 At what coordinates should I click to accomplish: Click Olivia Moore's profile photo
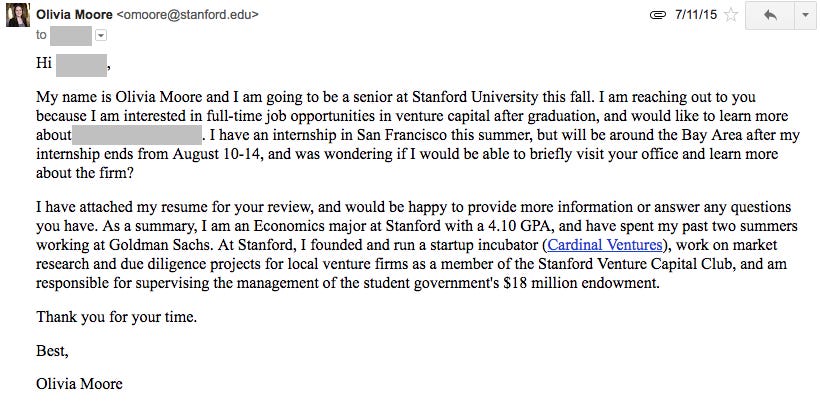18,15
